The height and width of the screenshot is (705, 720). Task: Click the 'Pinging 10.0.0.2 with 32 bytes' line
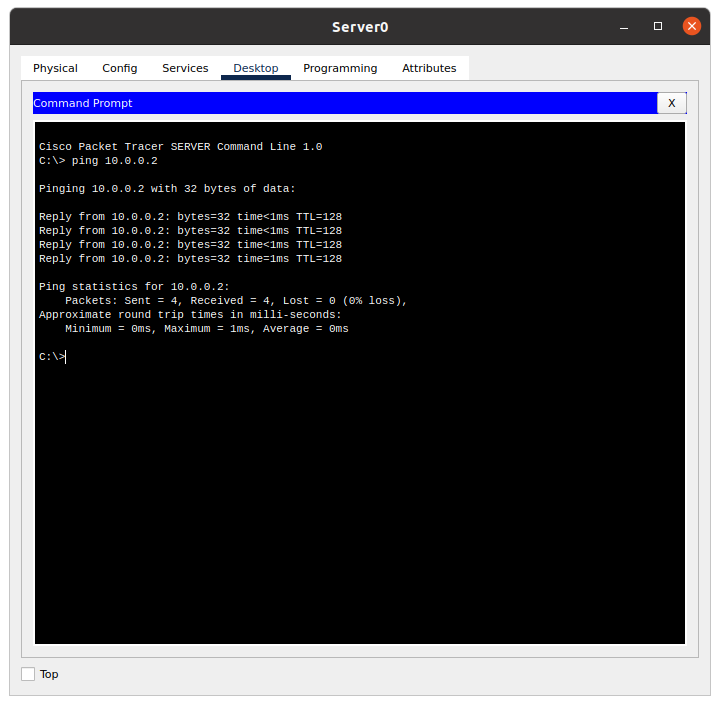167,188
